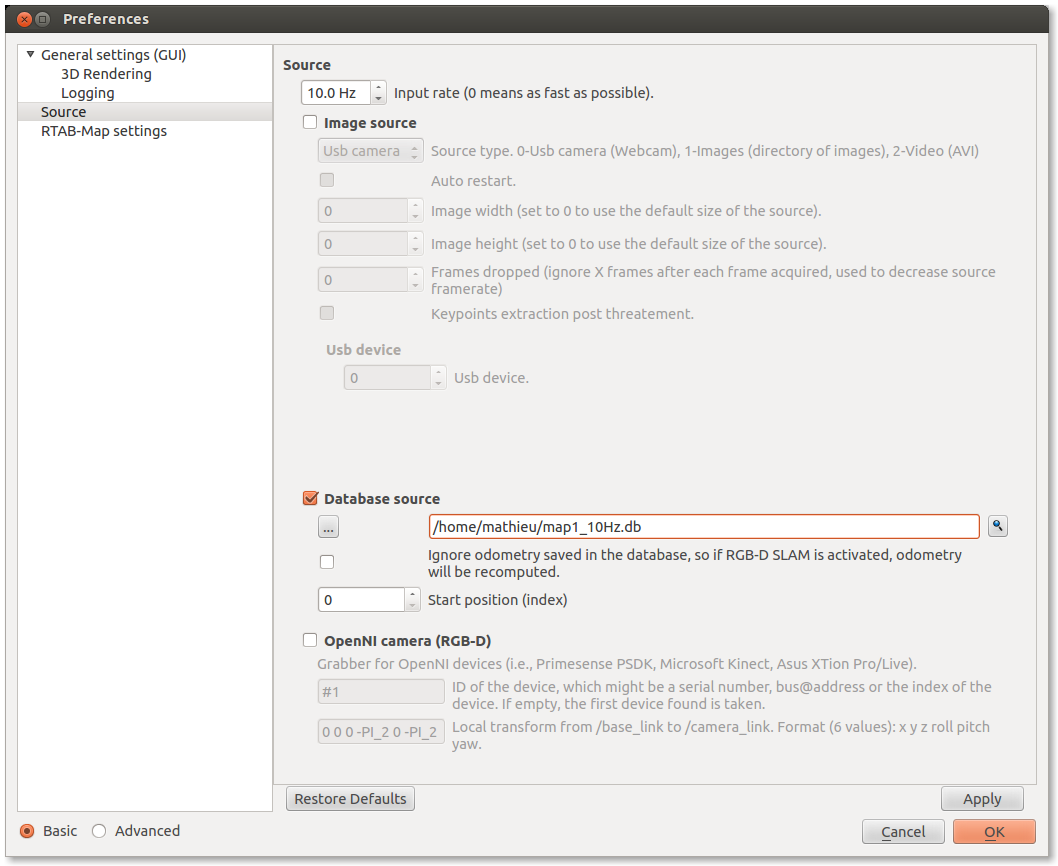This screenshot has height=866, width=1058.
Task: Enable the Image source checkbox
Action: 310,123
